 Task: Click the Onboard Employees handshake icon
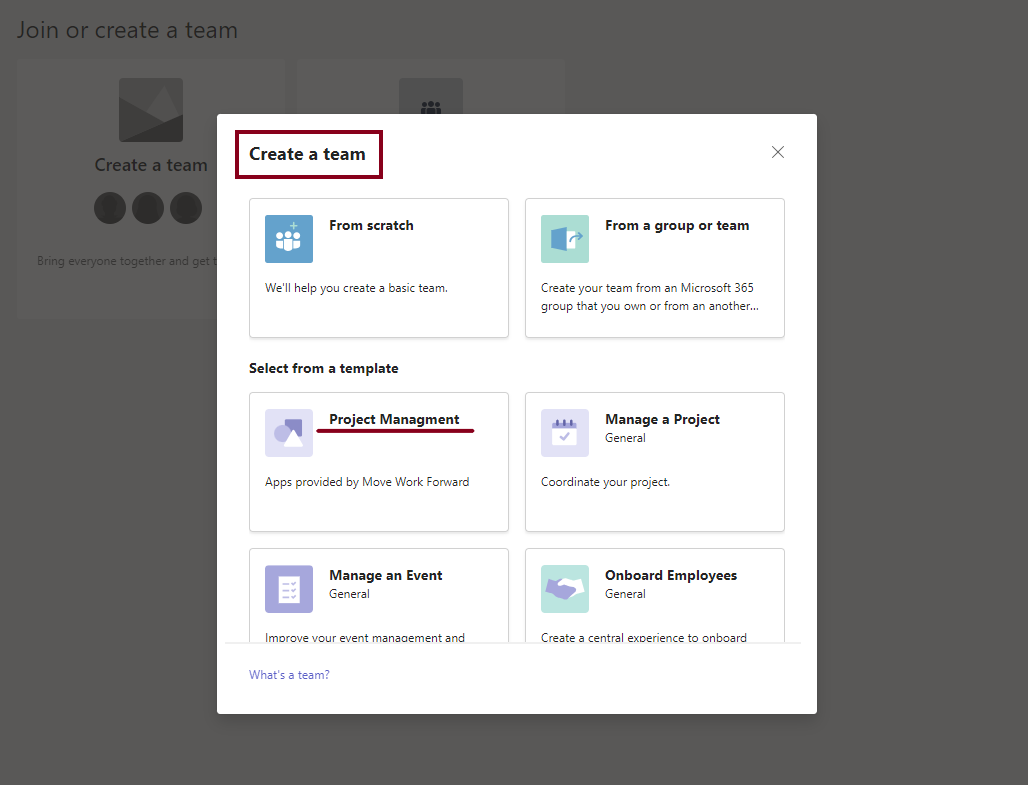[x=564, y=588]
